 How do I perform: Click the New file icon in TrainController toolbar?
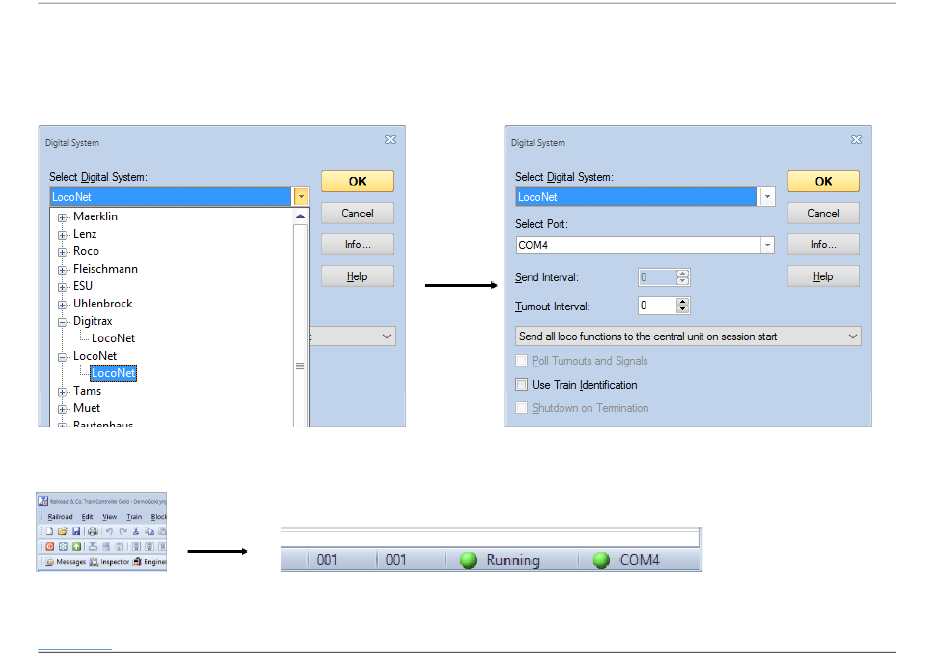pyautogui.click(x=50, y=531)
